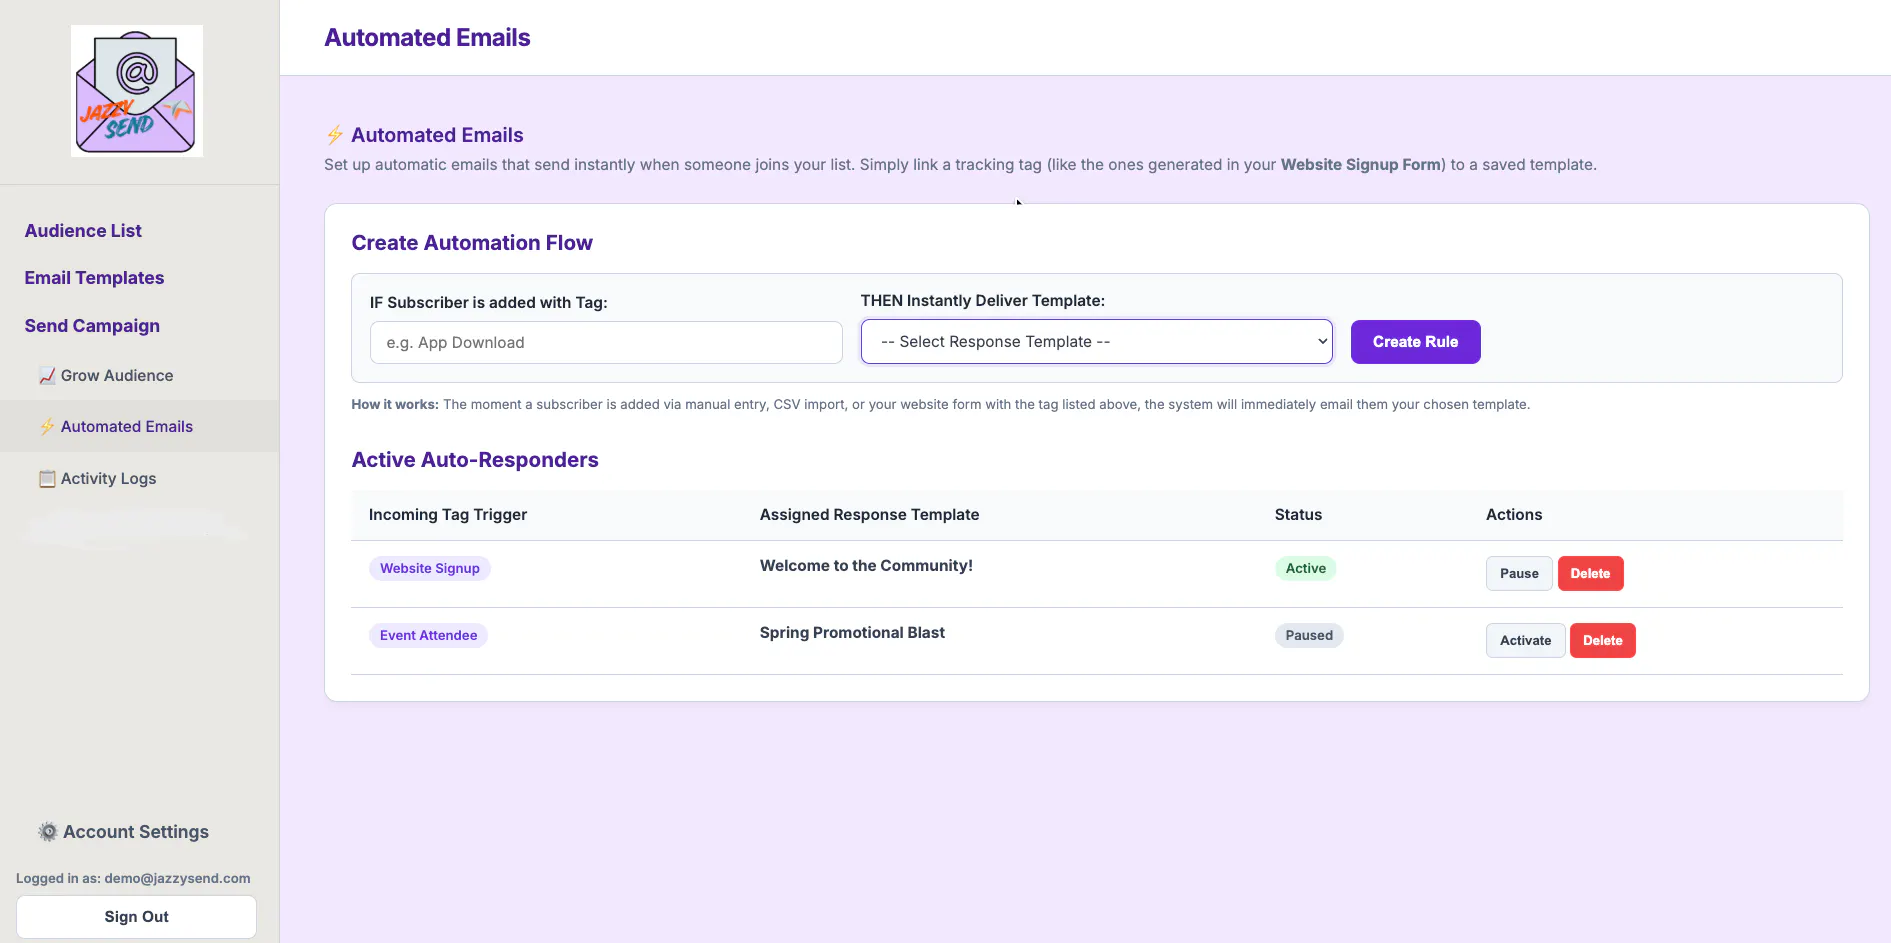The image size is (1891, 943).
Task: Click the Active status badge
Action: [1306, 569]
